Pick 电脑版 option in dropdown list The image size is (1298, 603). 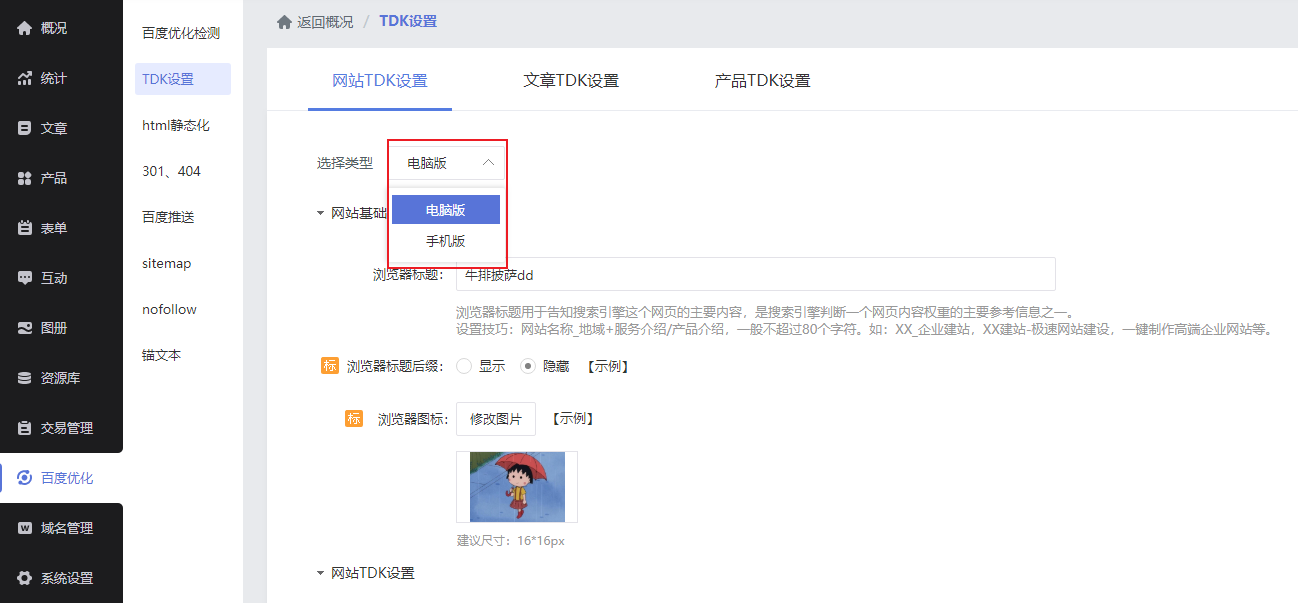pos(446,210)
